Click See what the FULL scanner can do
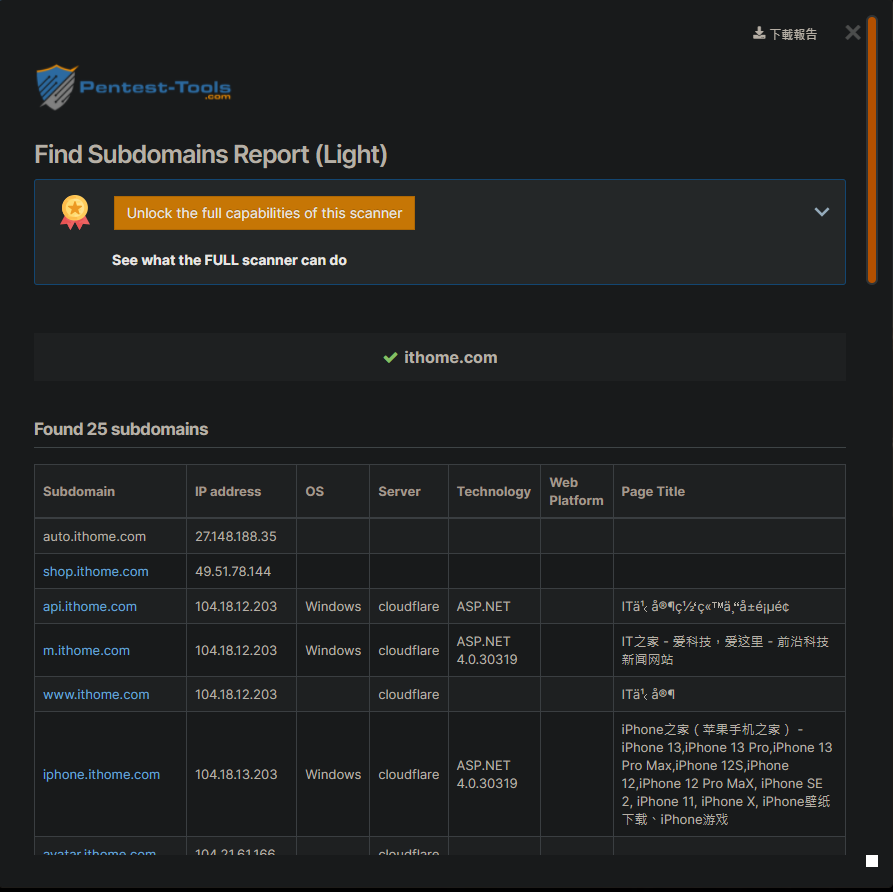The width and height of the screenshot is (893, 892). 229,260
